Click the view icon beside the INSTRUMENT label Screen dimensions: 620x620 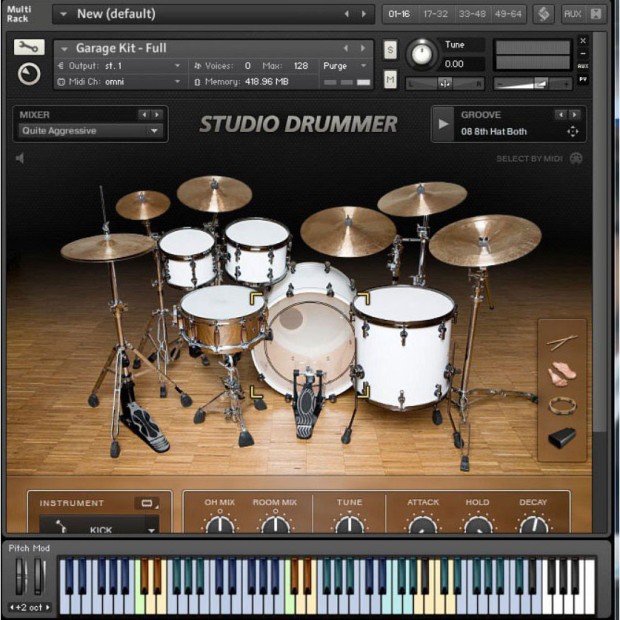[x=147, y=503]
